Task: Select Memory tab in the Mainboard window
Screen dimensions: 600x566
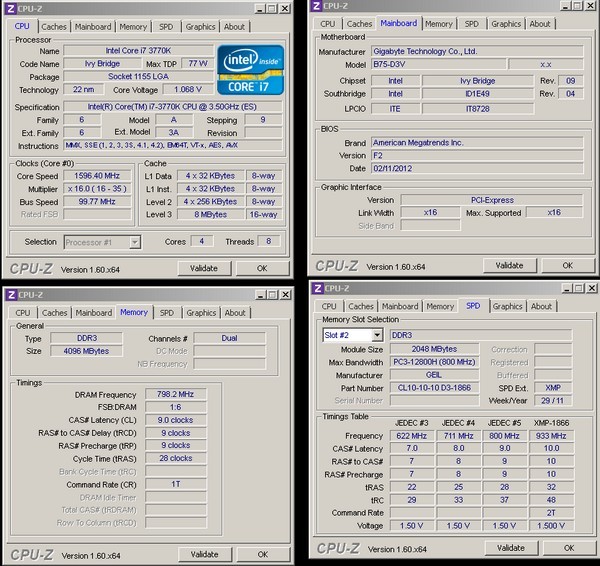Action: [439, 24]
